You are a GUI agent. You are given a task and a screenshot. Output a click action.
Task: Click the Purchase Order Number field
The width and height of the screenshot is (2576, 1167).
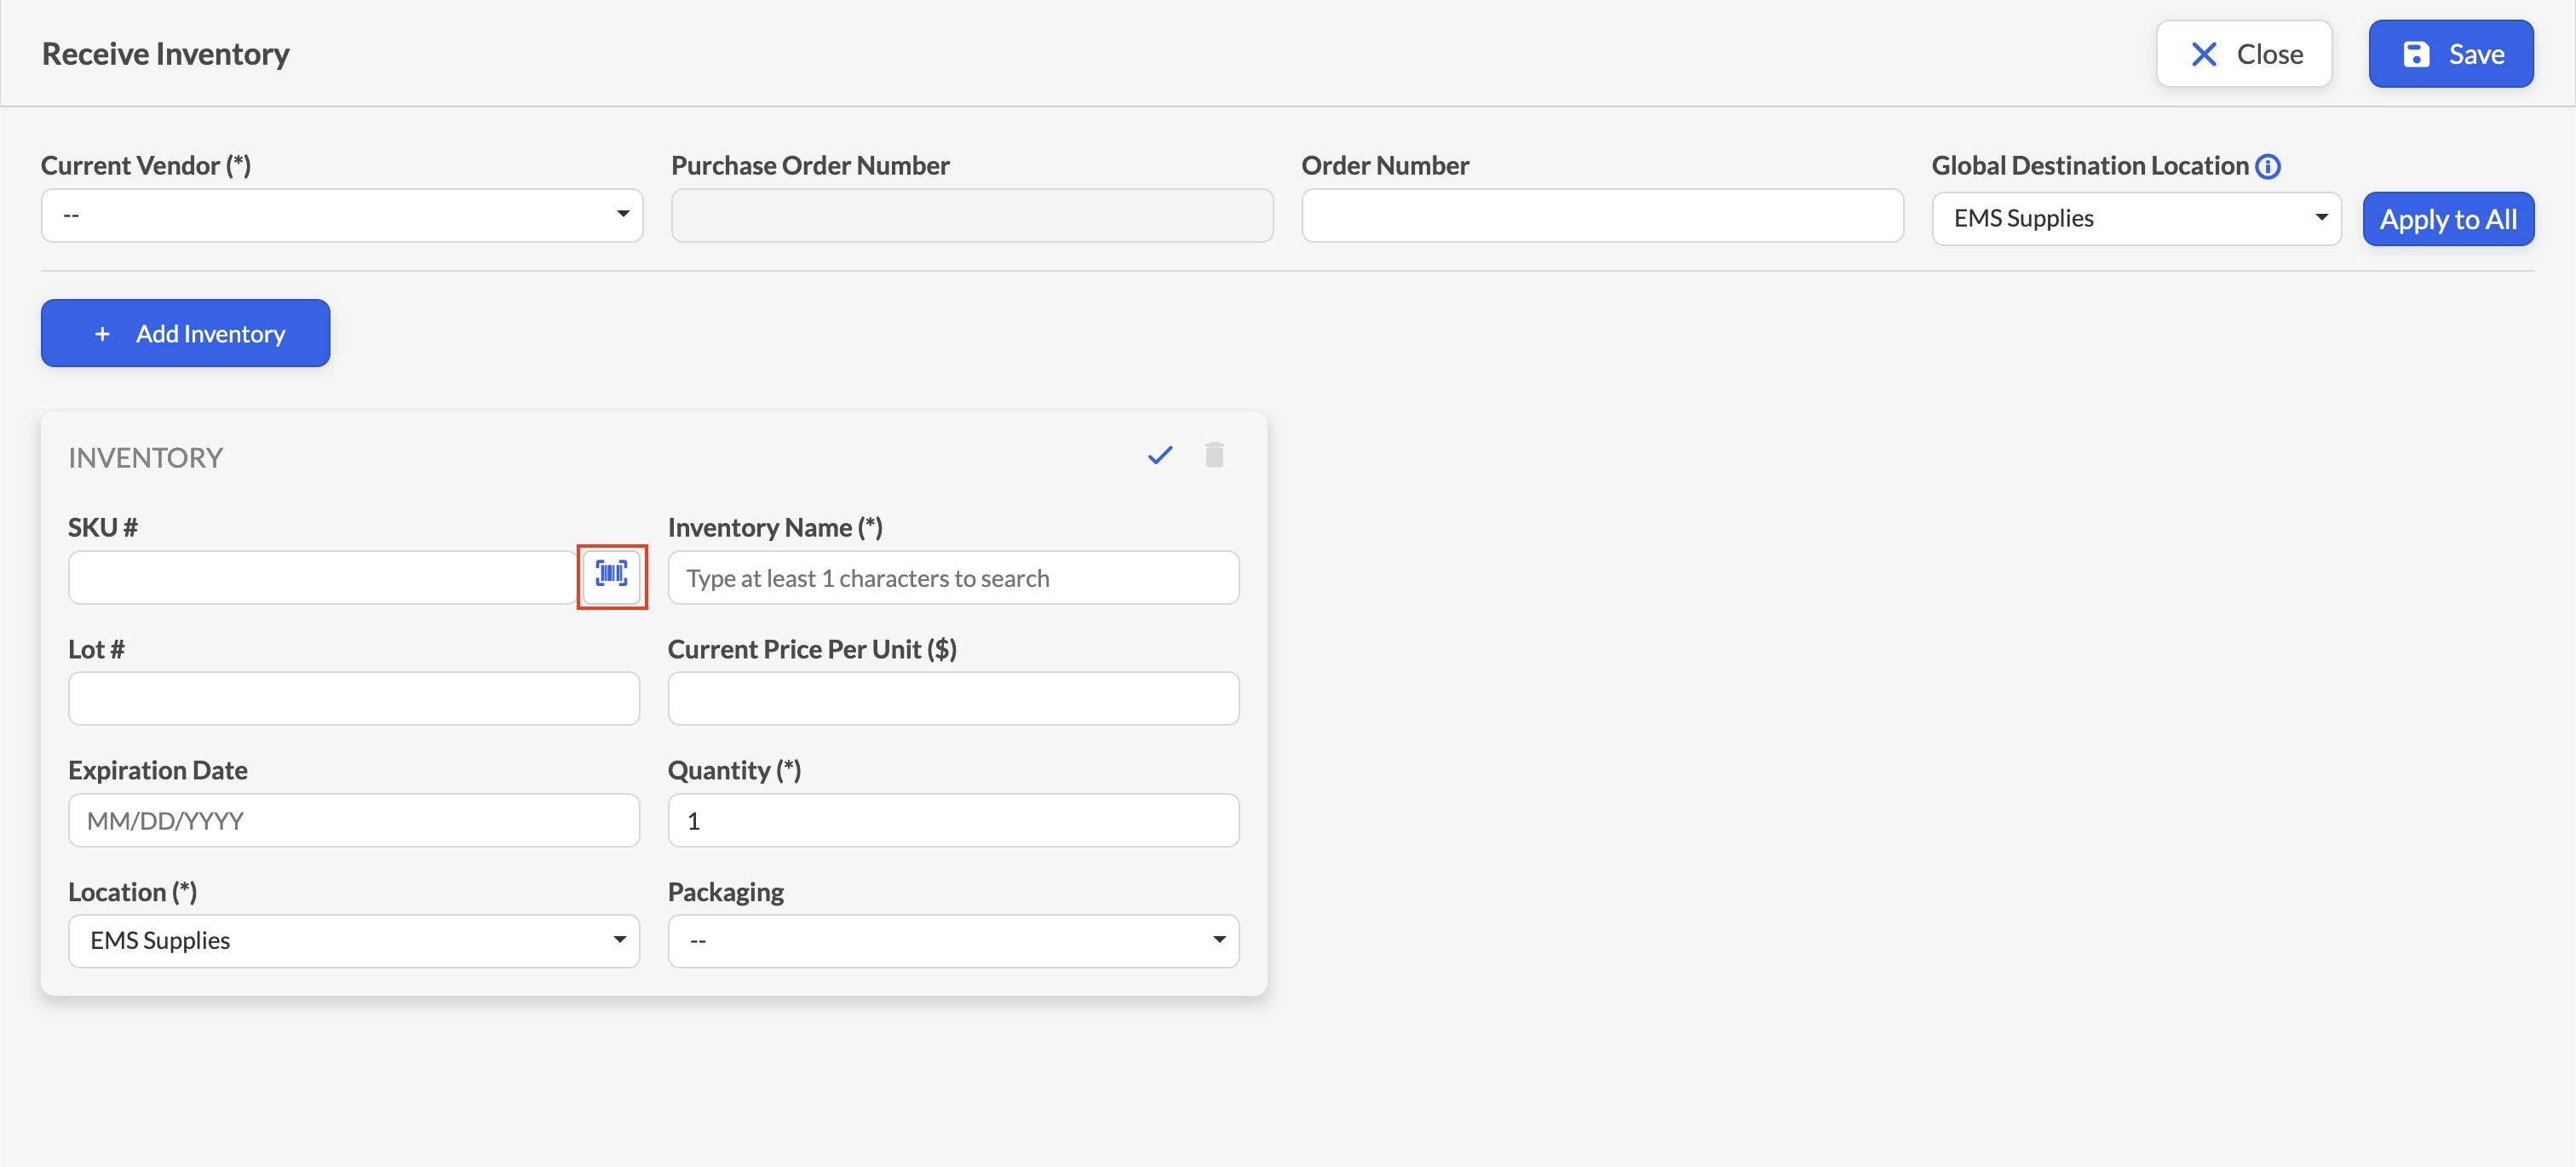click(972, 216)
